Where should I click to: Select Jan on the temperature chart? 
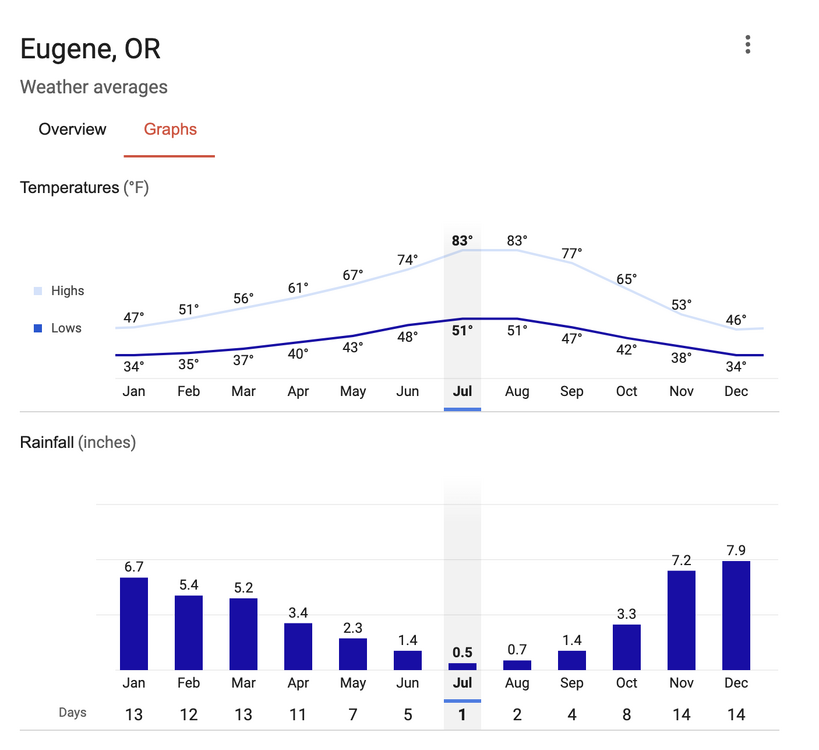pyautogui.click(x=134, y=391)
